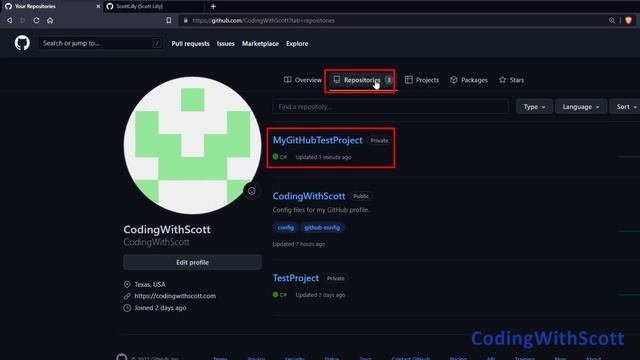Open the MyGitHubTestProject repository link
640x360 pixels.
click(318, 140)
